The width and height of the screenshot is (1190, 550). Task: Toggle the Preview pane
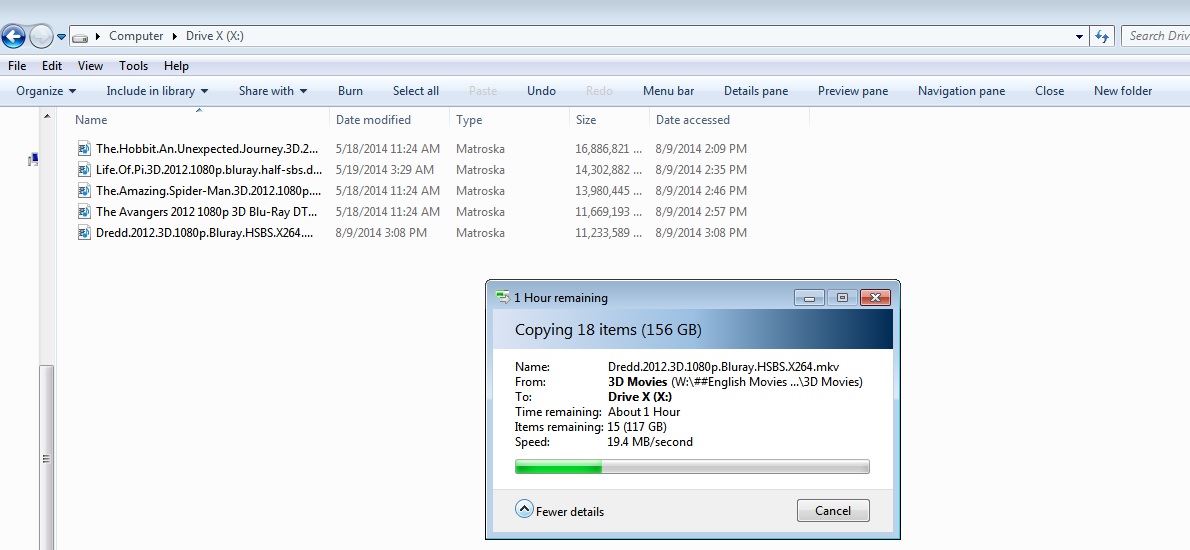tap(853, 91)
